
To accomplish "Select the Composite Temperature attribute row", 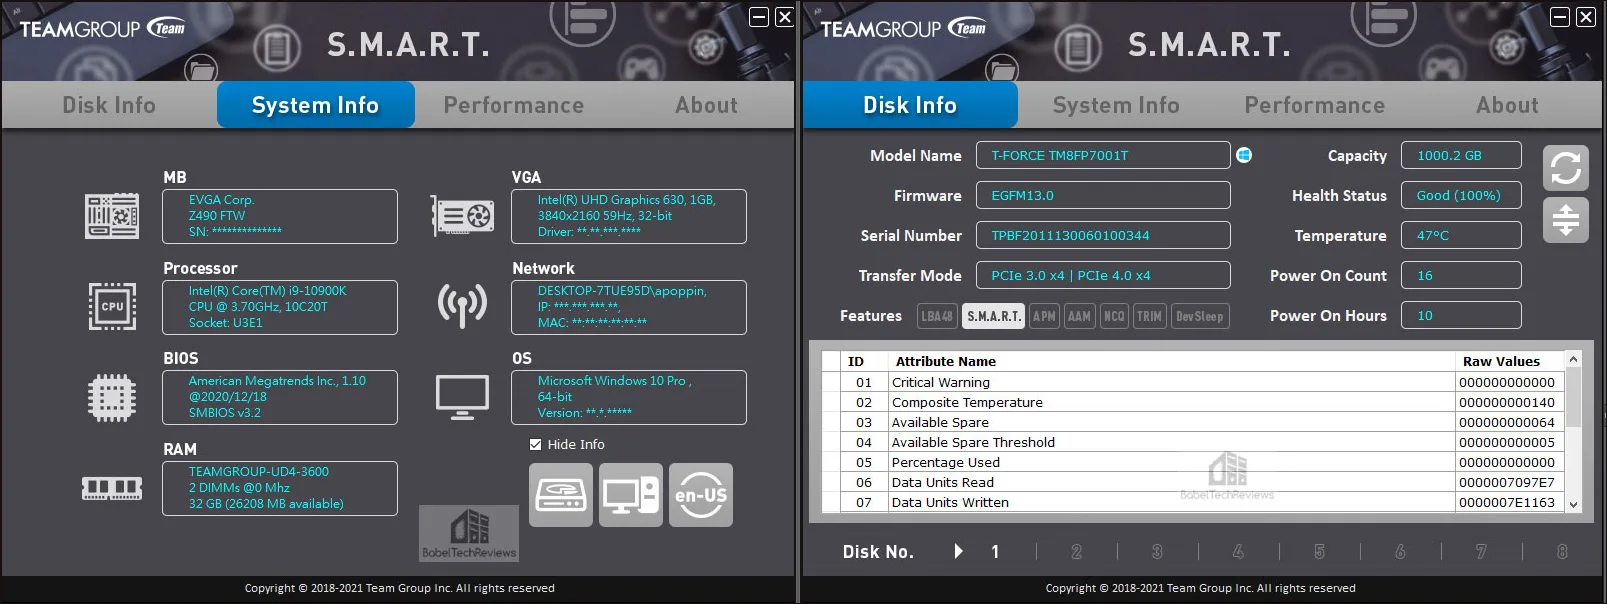I will [1193, 402].
